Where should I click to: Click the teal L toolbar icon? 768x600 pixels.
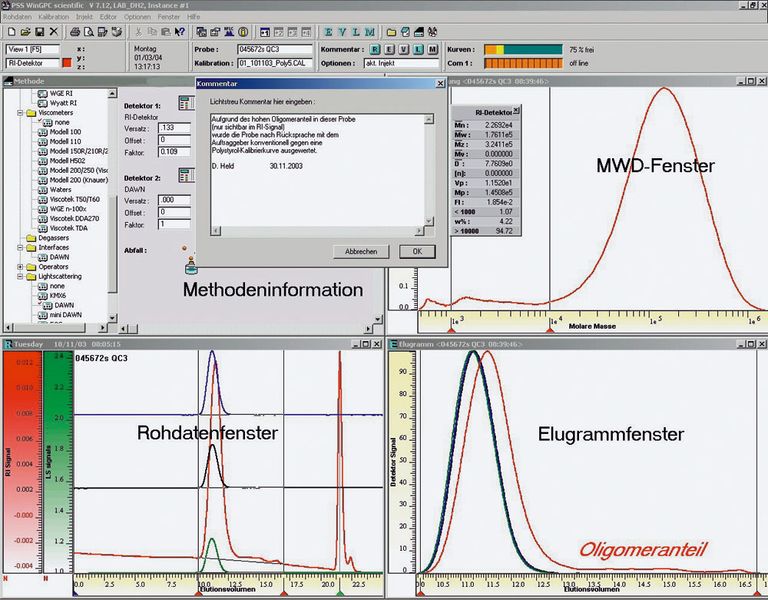coord(356,32)
